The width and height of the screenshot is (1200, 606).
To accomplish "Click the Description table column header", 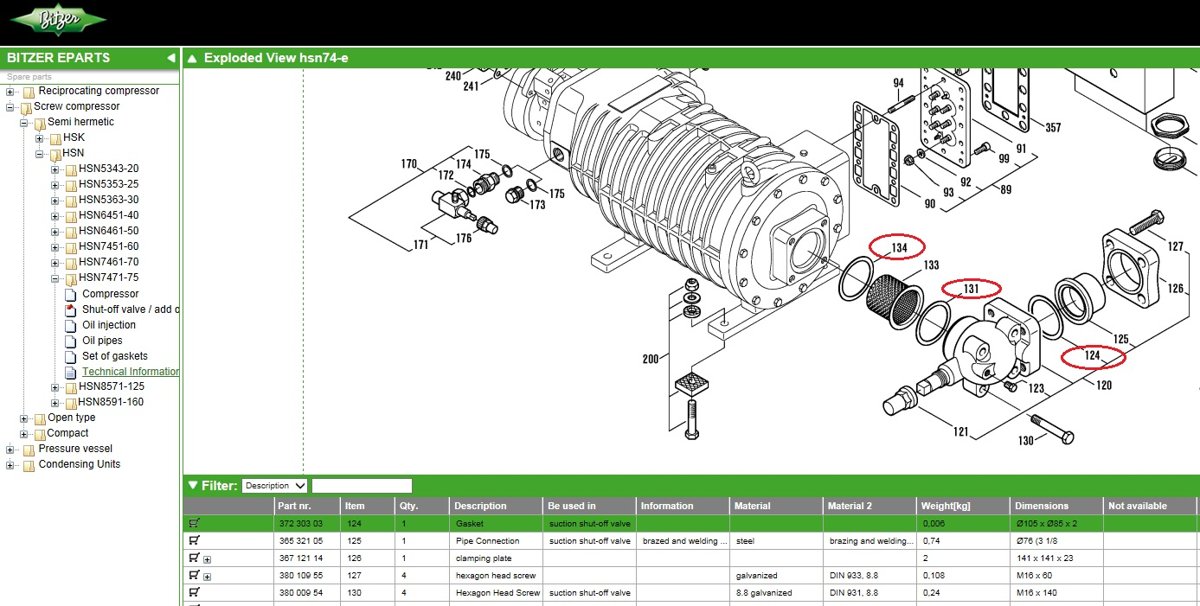I will click(496, 506).
